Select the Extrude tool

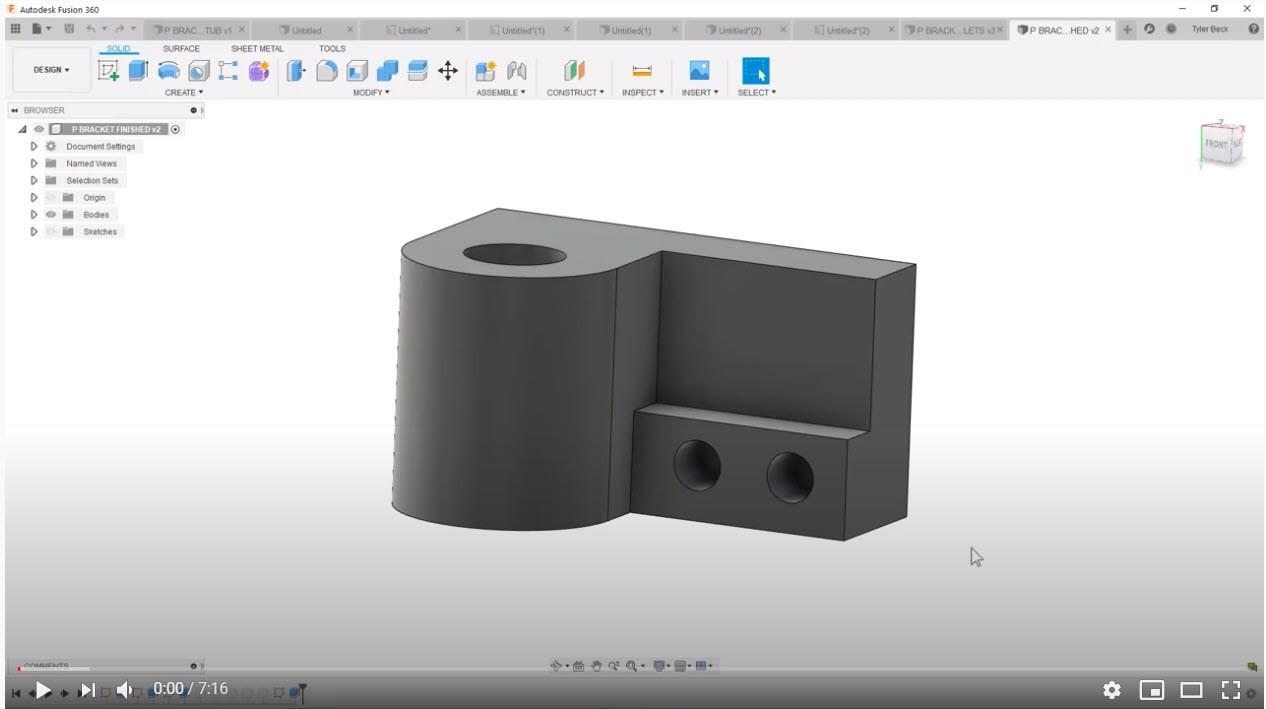(x=138, y=70)
